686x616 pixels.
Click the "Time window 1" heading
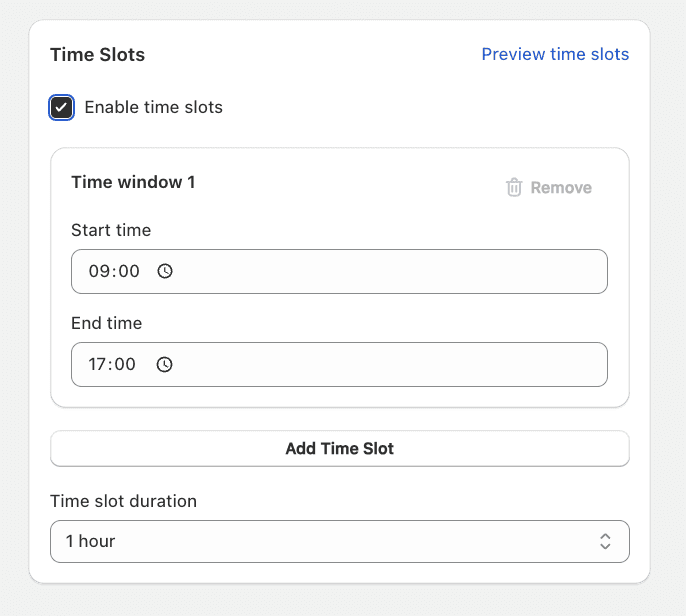133,182
